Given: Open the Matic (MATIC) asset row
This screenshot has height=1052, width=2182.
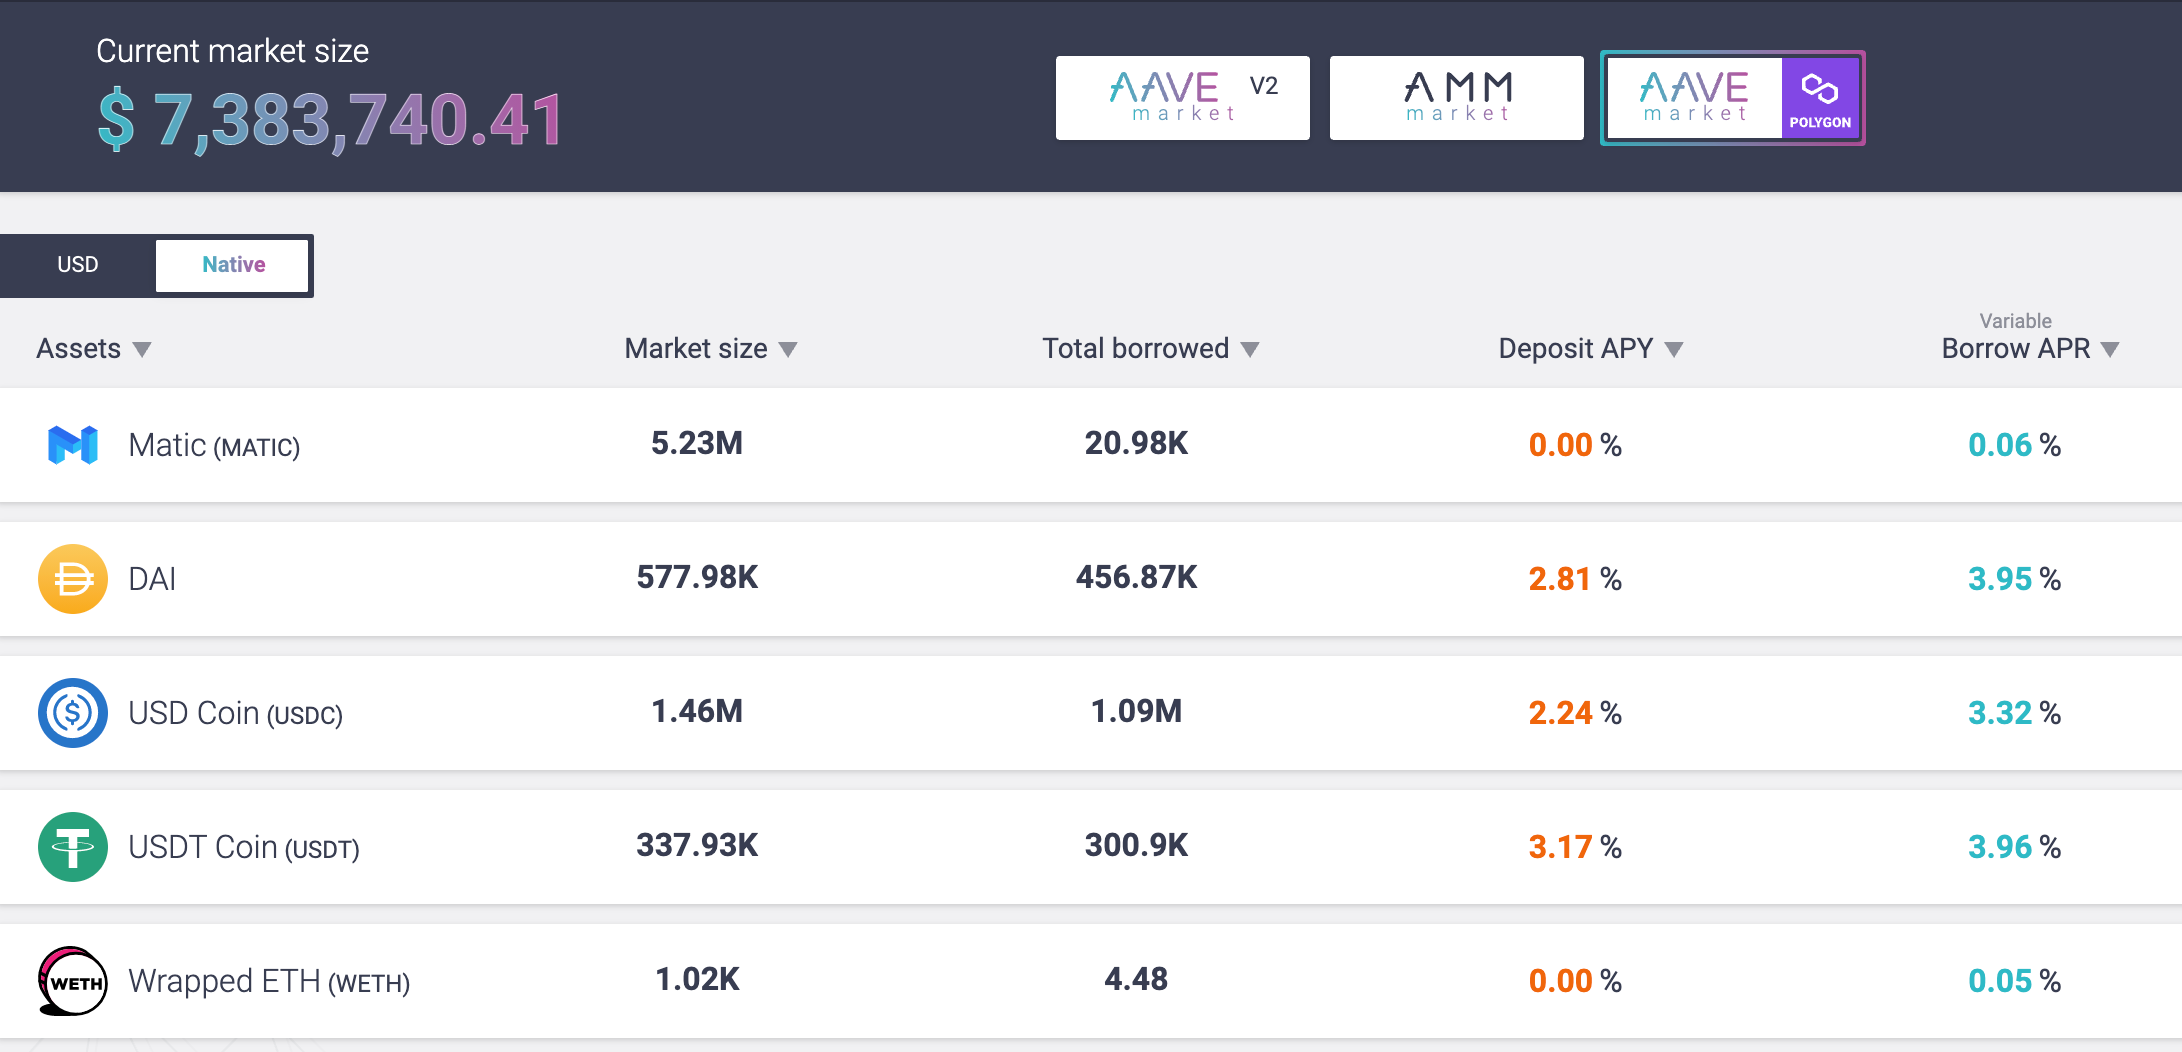Looking at the screenshot, I should tap(1091, 445).
